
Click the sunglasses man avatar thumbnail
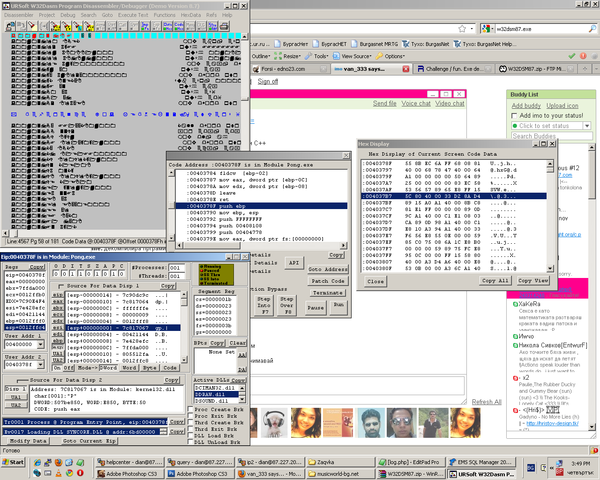coord(401,423)
